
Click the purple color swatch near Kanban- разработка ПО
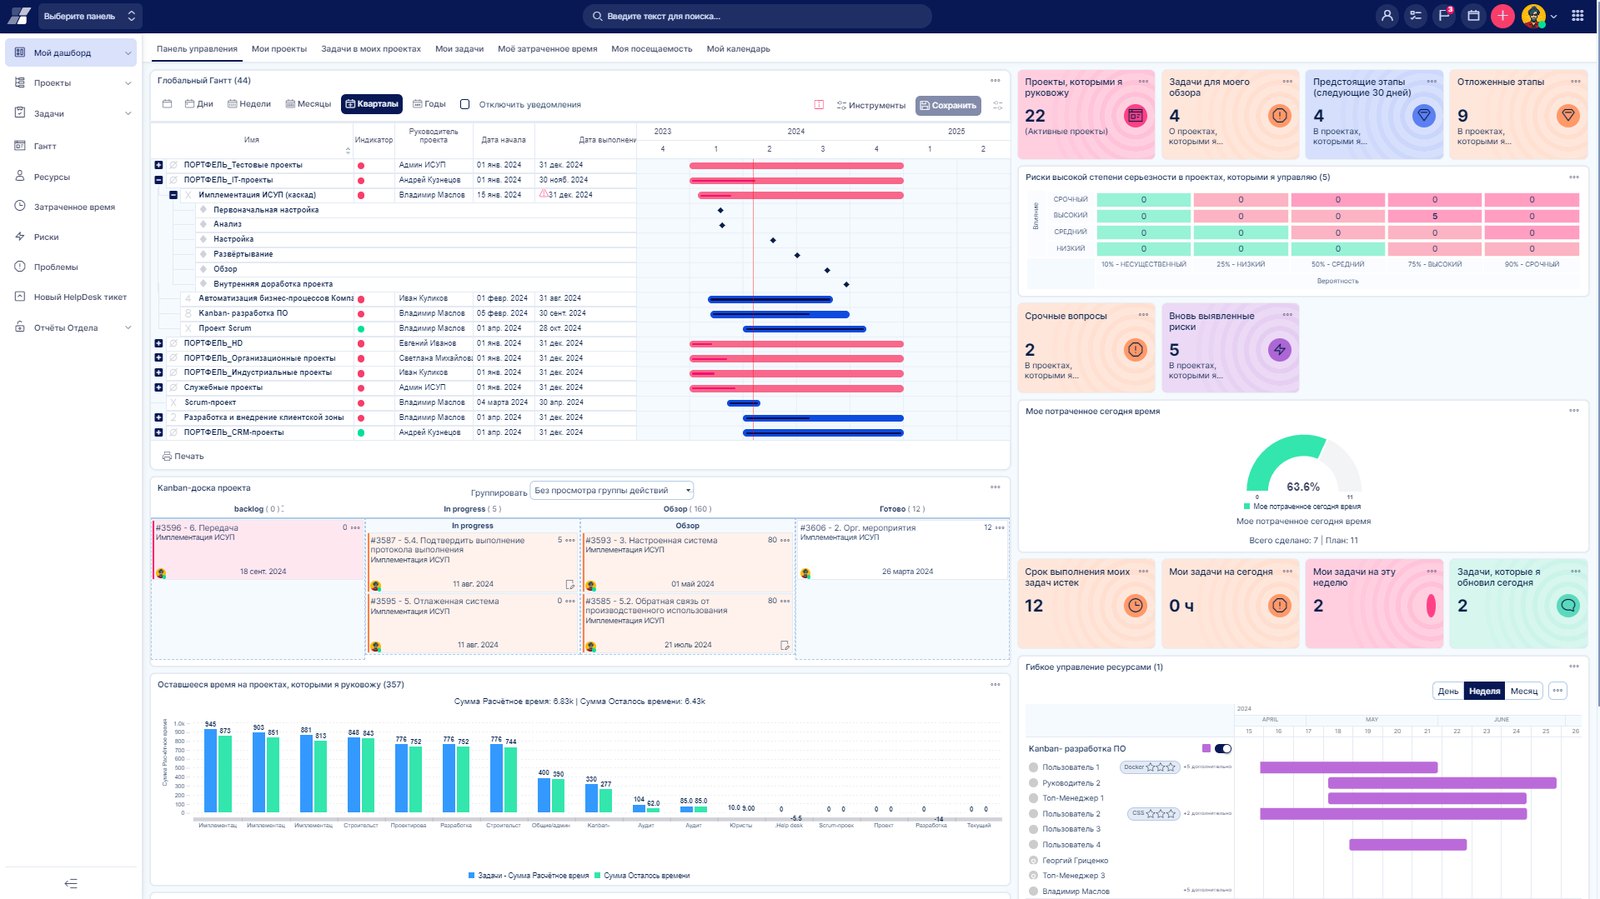point(1206,748)
